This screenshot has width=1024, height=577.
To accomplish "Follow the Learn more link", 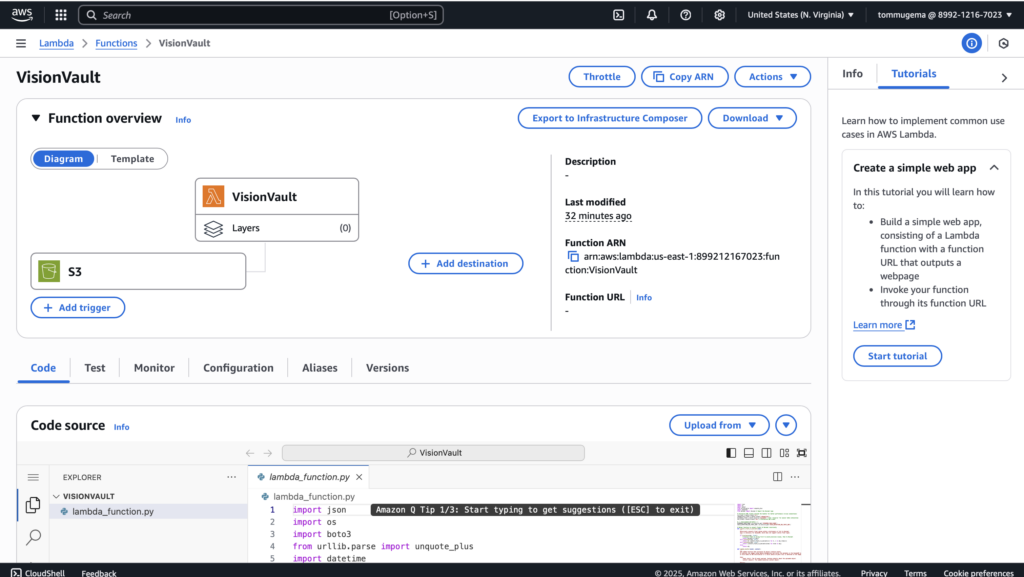I will (x=883, y=325).
